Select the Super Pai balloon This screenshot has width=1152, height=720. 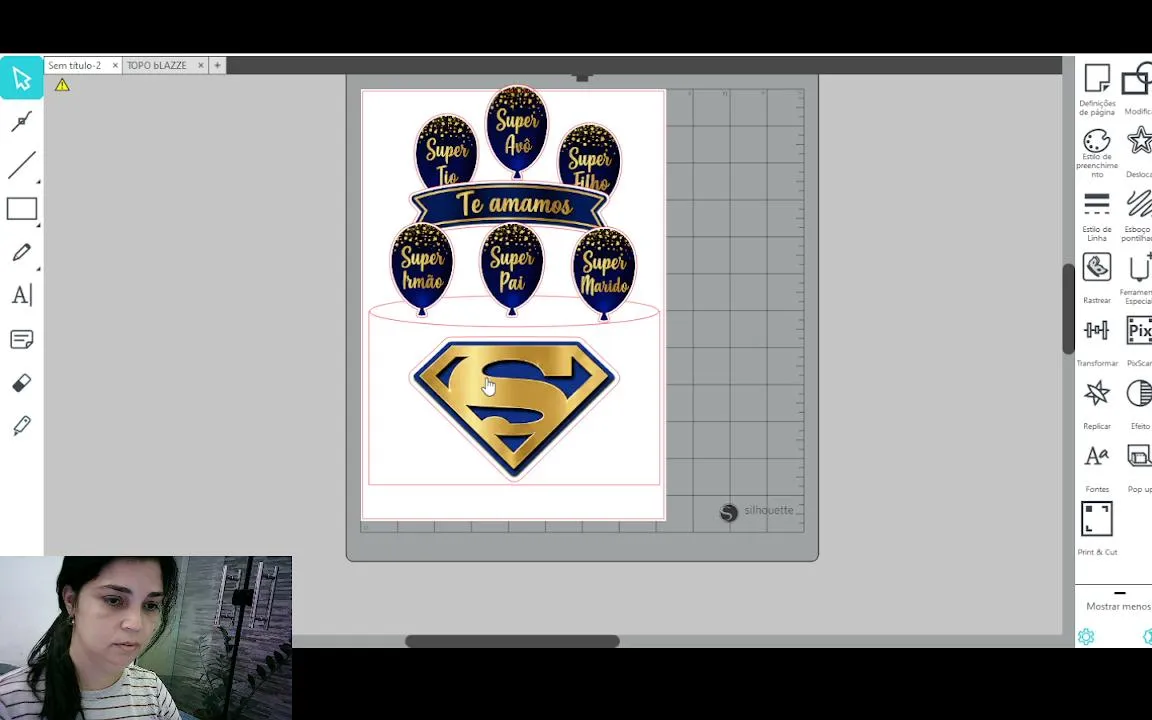(x=512, y=269)
